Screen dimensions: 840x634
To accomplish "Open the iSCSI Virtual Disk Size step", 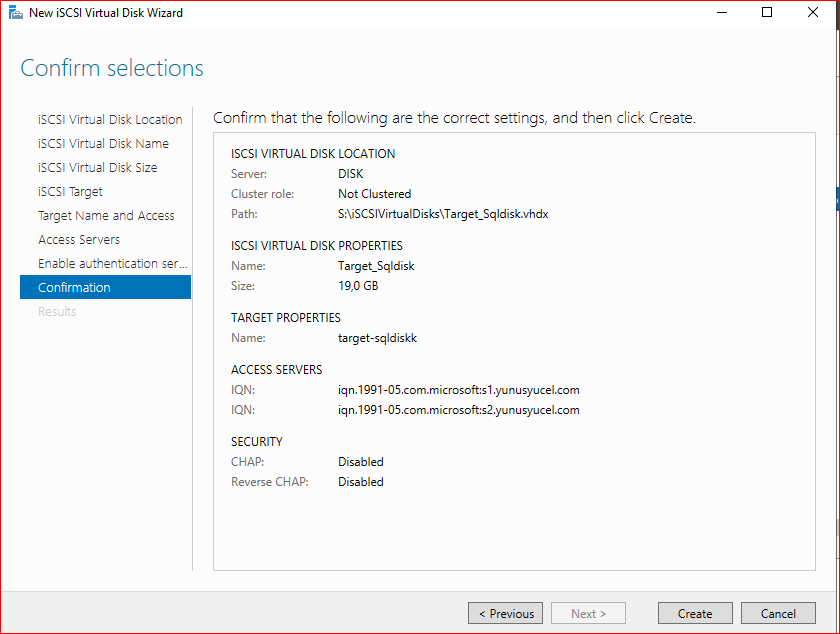I will click(98, 168).
